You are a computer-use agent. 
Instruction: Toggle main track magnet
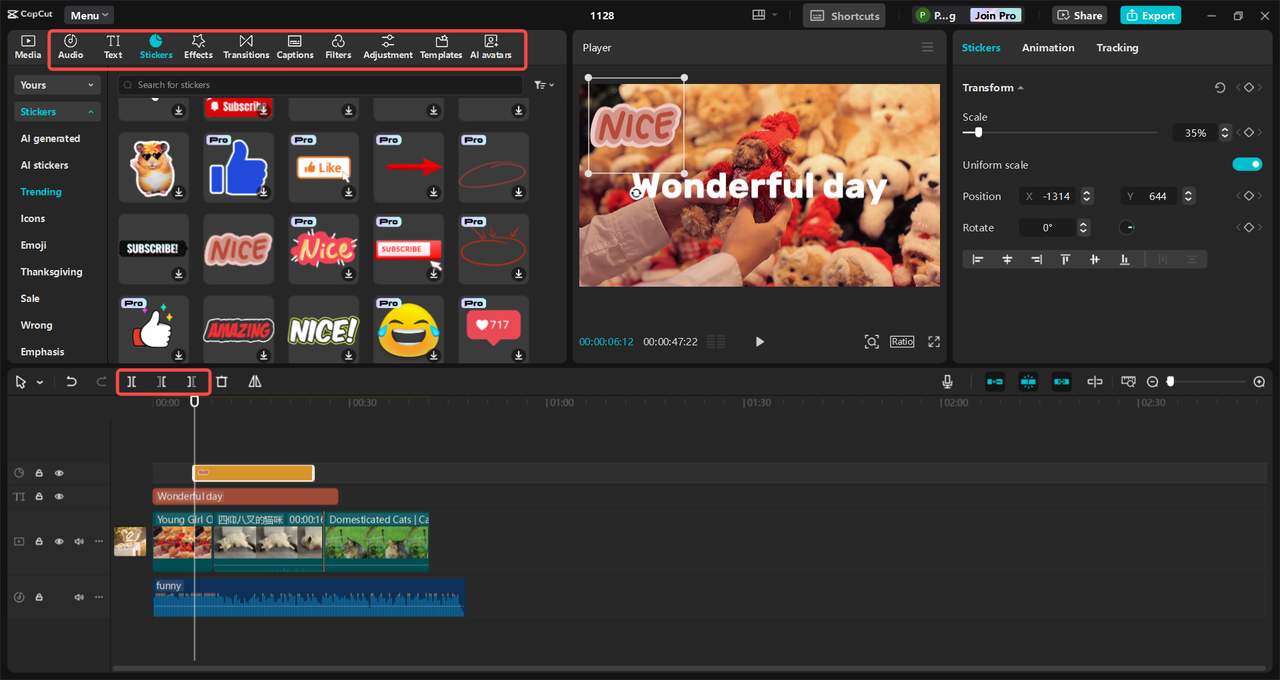tap(995, 382)
